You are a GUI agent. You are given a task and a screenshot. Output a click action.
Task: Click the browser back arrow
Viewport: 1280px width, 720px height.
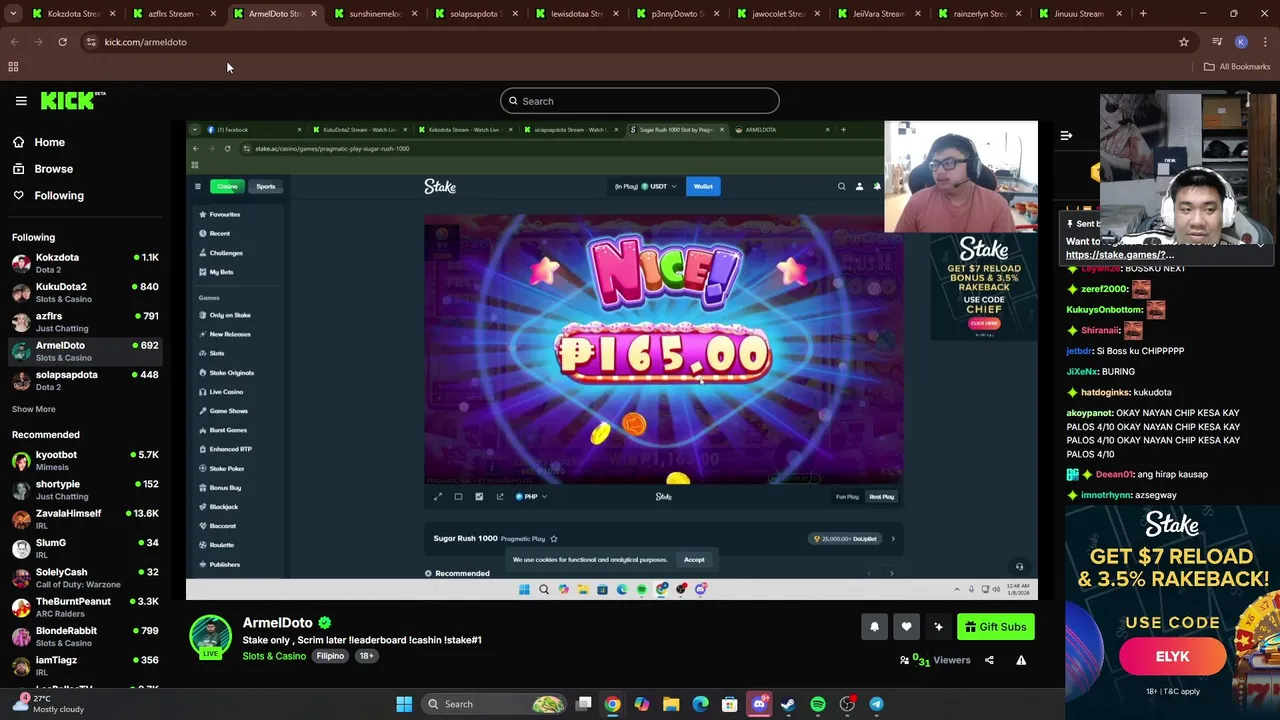click(x=14, y=42)
